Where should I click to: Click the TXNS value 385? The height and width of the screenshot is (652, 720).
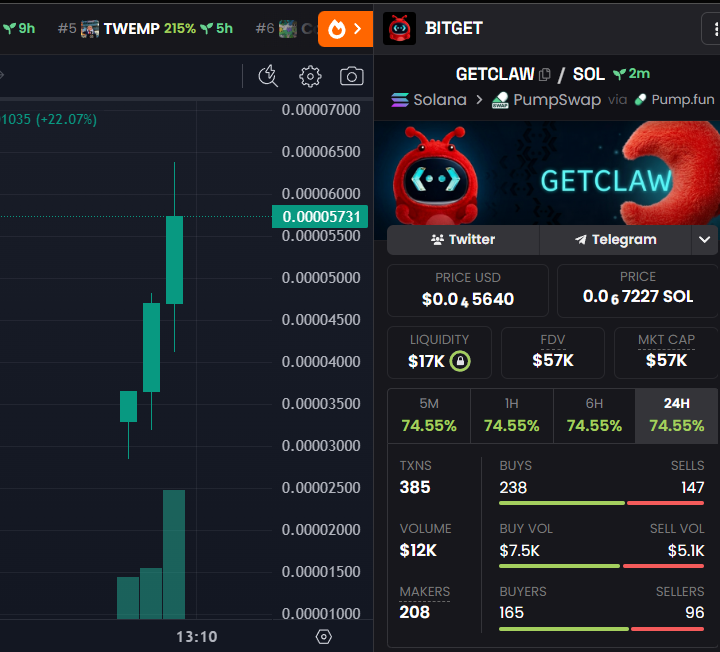click(415, 487)
